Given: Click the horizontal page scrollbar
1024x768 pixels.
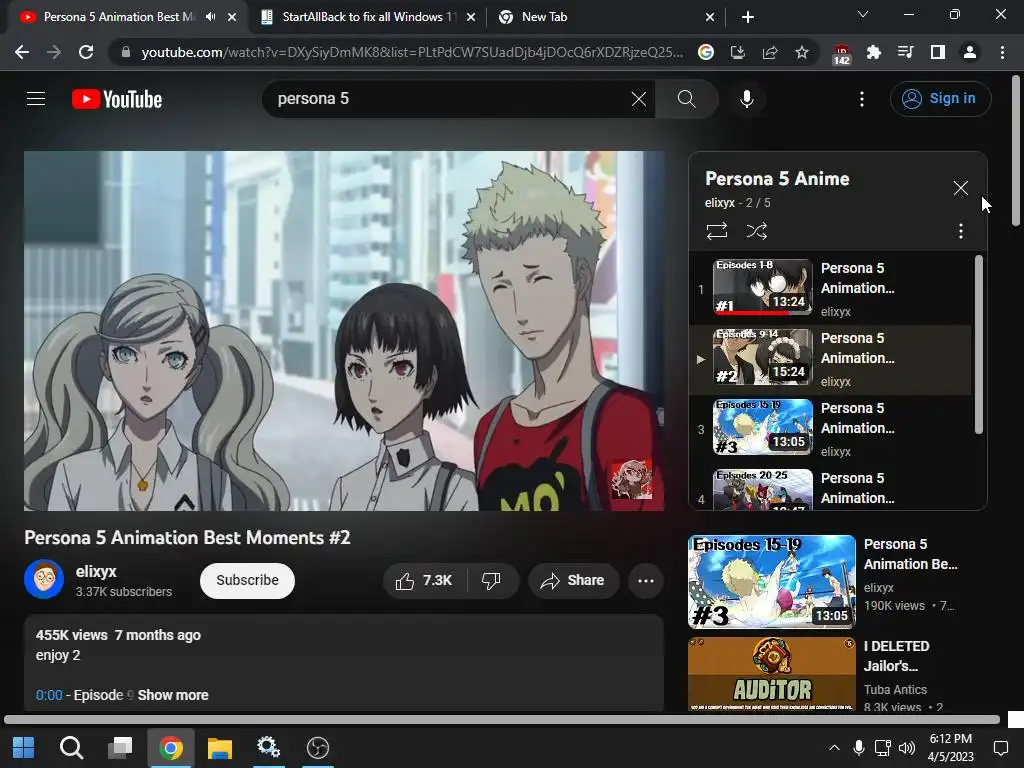Looking at the screenshot, I should 502,720.
